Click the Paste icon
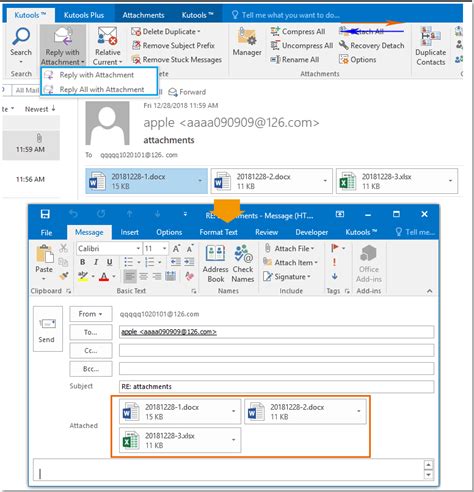The height and width of the screenshot is (492, 474). [x=45, y=254]
